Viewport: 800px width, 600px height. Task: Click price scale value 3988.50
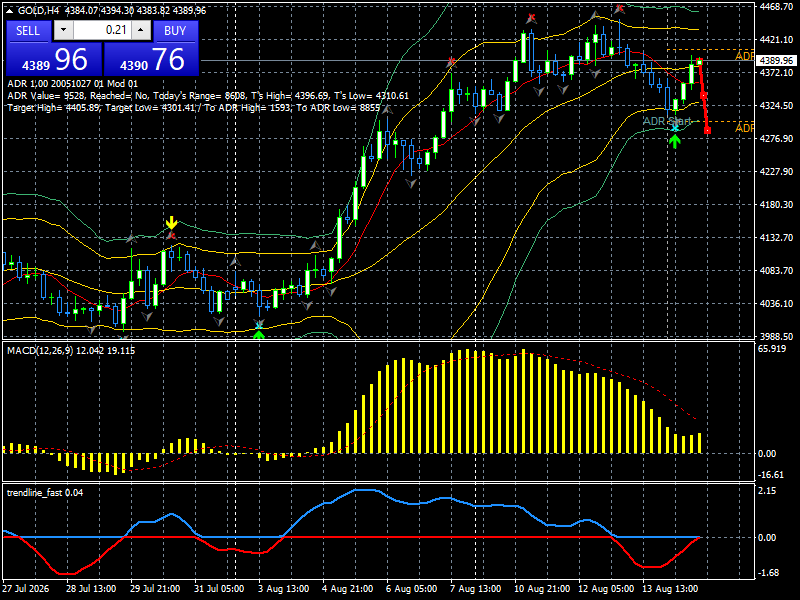coord(776,336)
